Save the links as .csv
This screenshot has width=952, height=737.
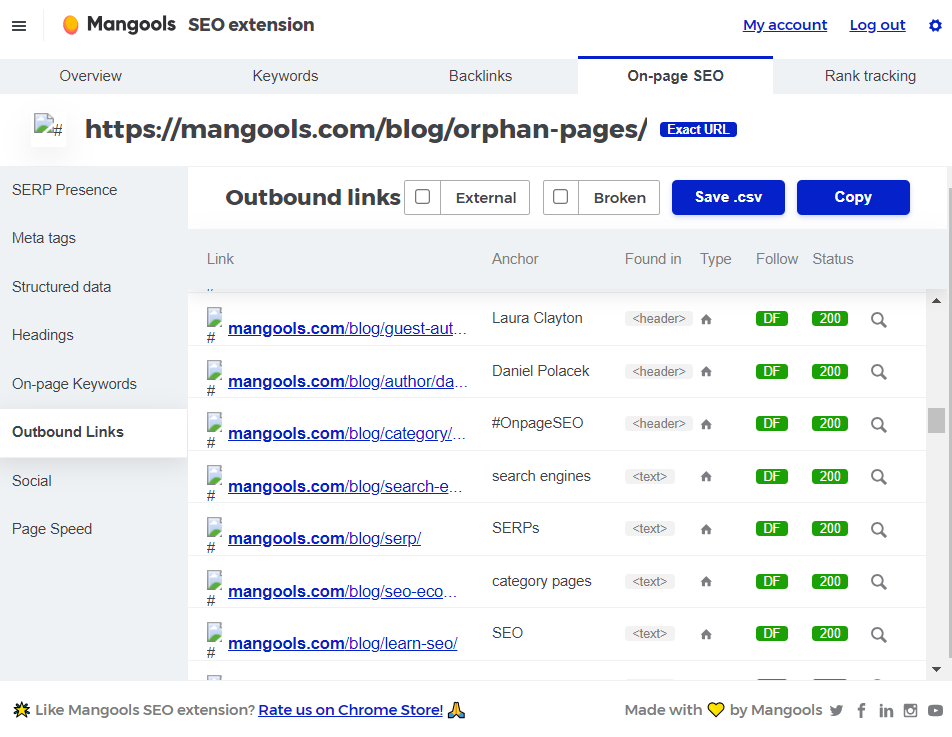point(728,197)
